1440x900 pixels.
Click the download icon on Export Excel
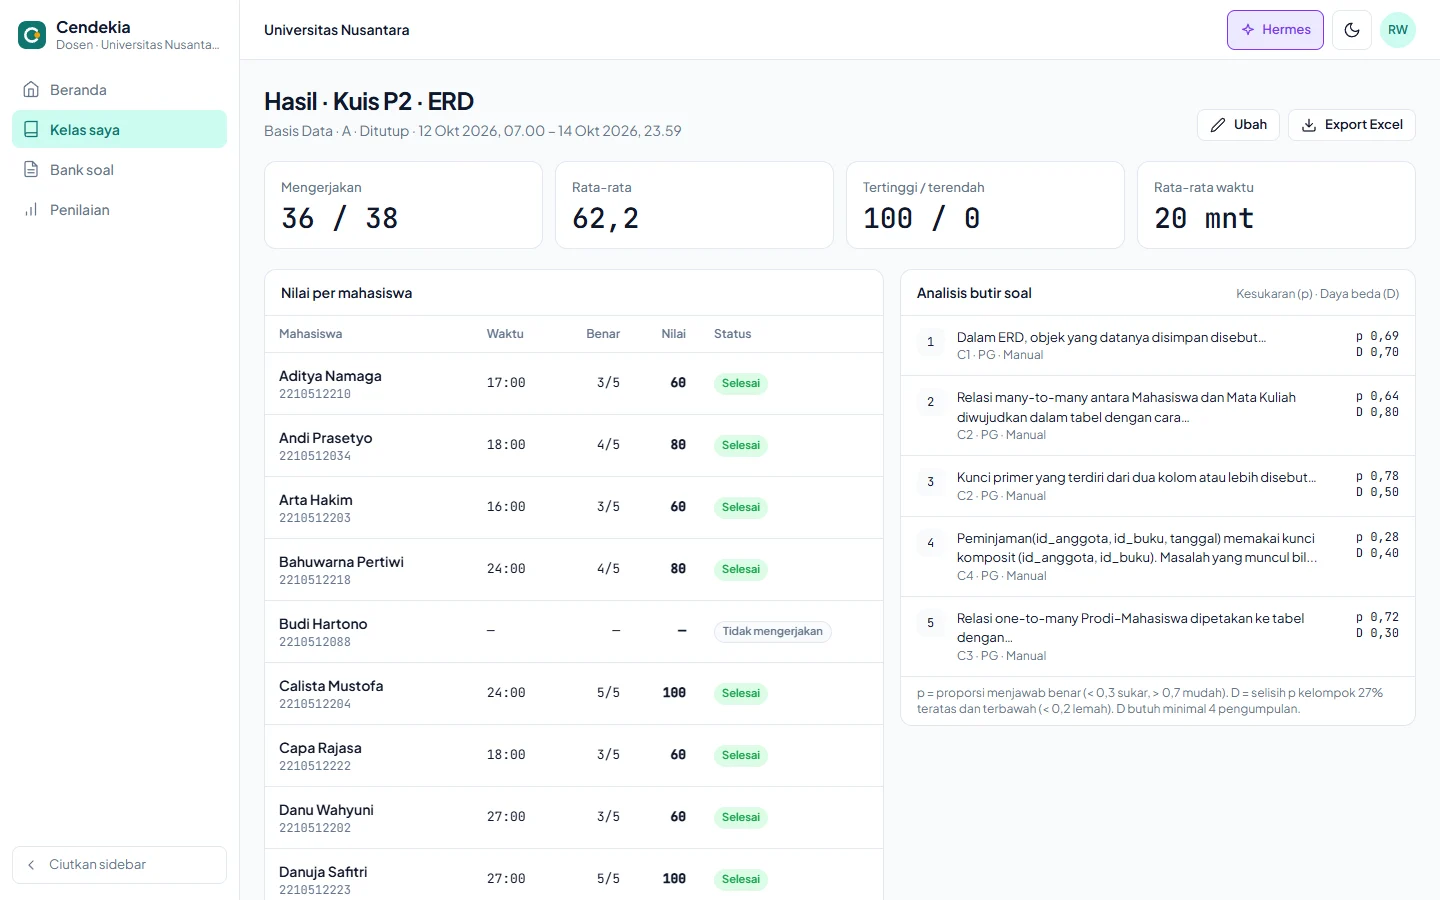click(x=1309, y=125)
